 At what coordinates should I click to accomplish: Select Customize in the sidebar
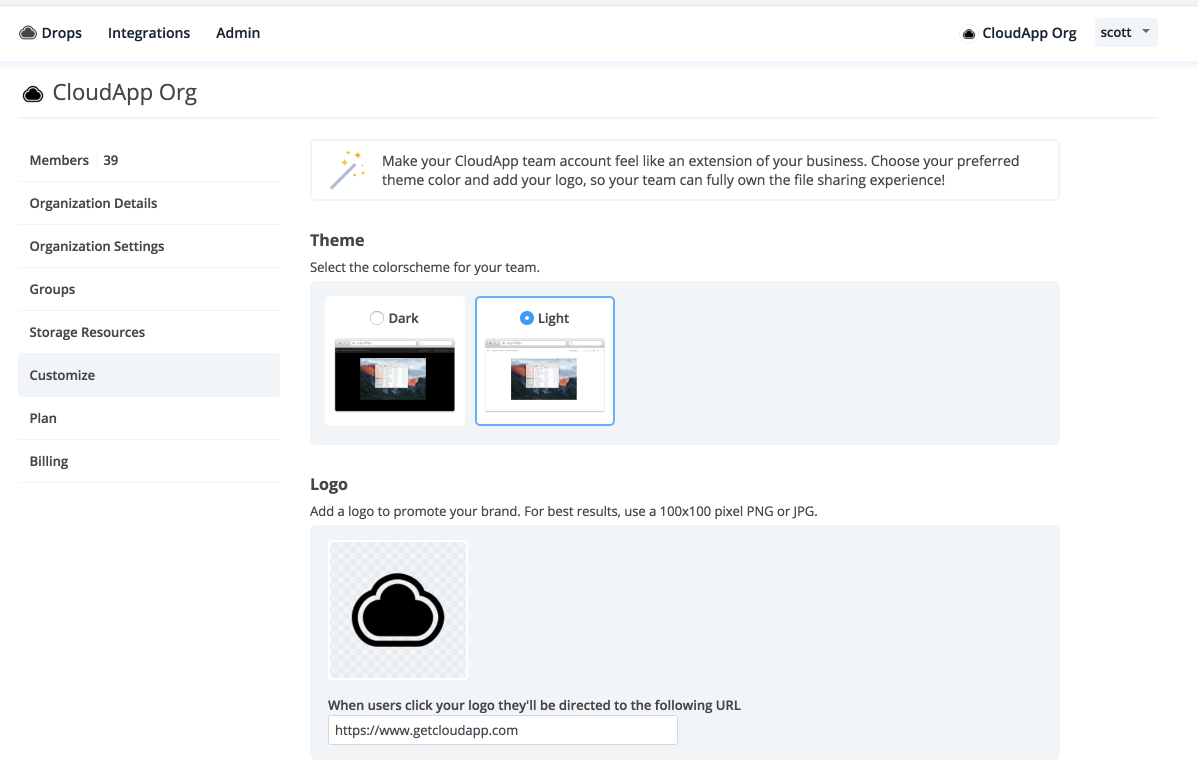click(149, 375)
